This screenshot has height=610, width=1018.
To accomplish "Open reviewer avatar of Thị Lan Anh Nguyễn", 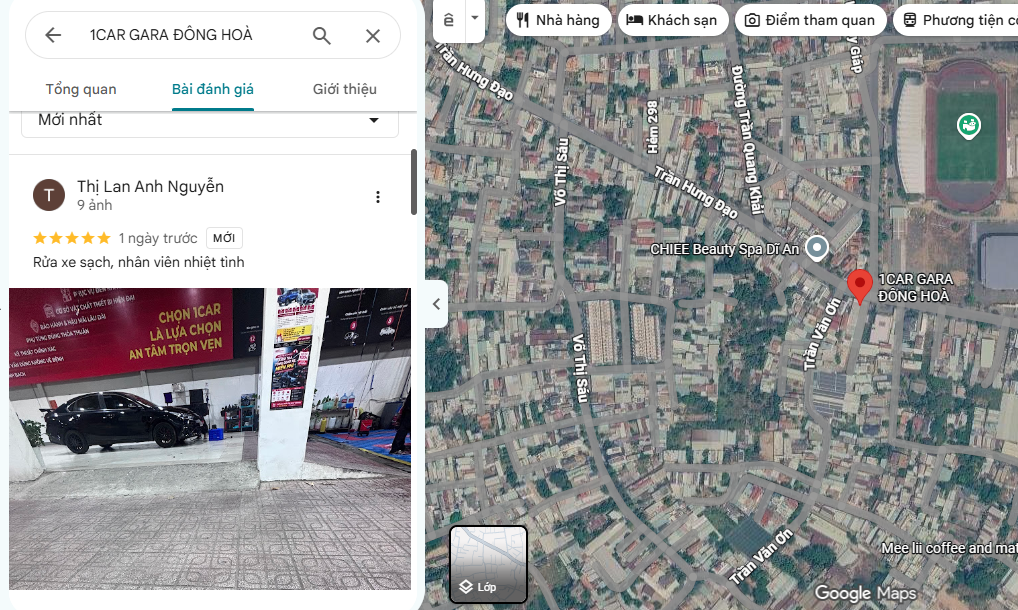I will click(x=49, y=195).
